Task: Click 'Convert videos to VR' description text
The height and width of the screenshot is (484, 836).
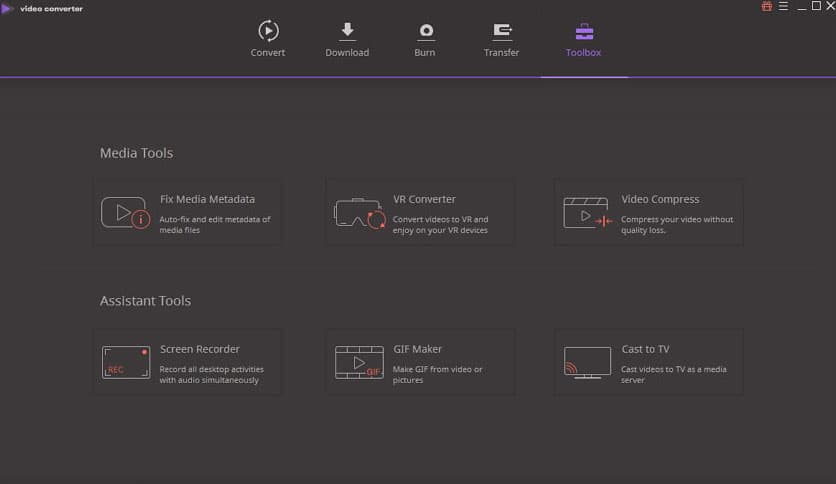Action: tap(440, 224)
